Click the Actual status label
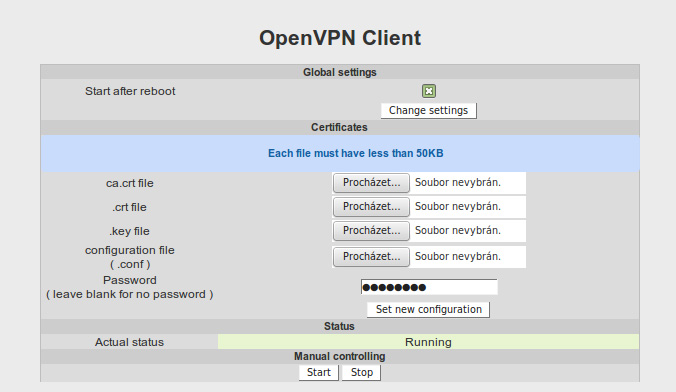The image size is (676, 392). (129, 342)
